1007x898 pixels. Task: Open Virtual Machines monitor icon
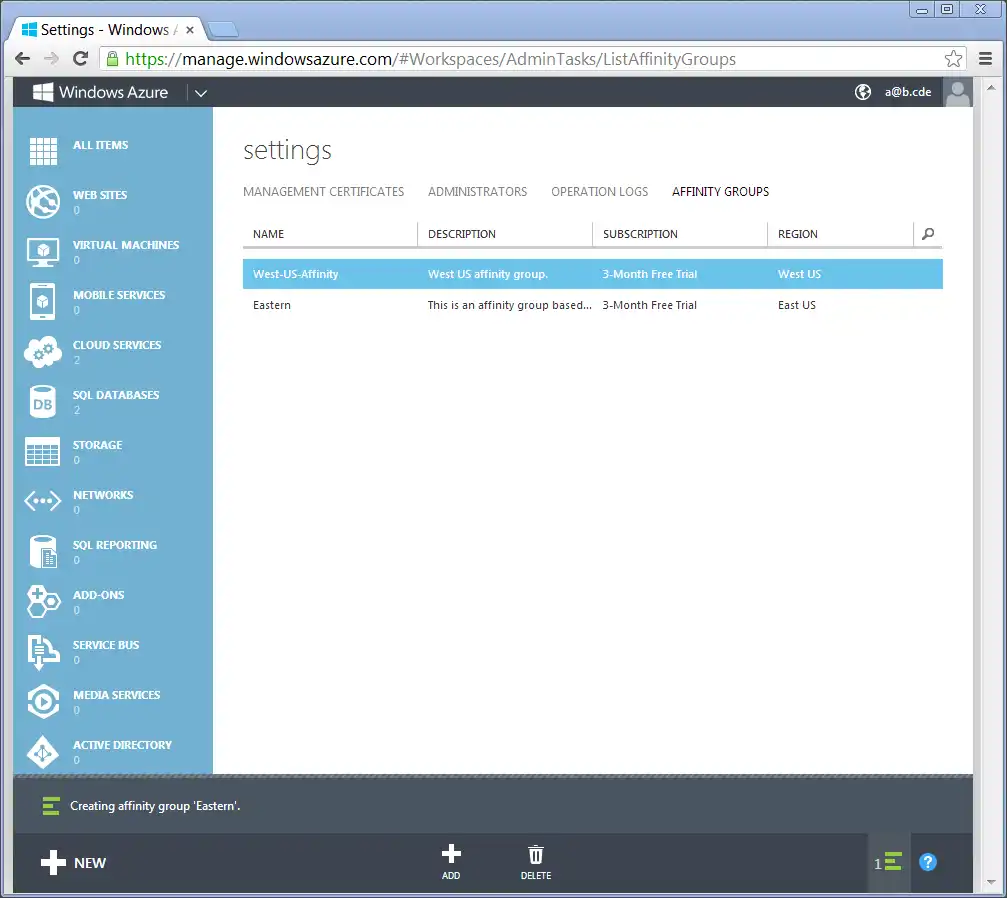[x=43, y=252]
